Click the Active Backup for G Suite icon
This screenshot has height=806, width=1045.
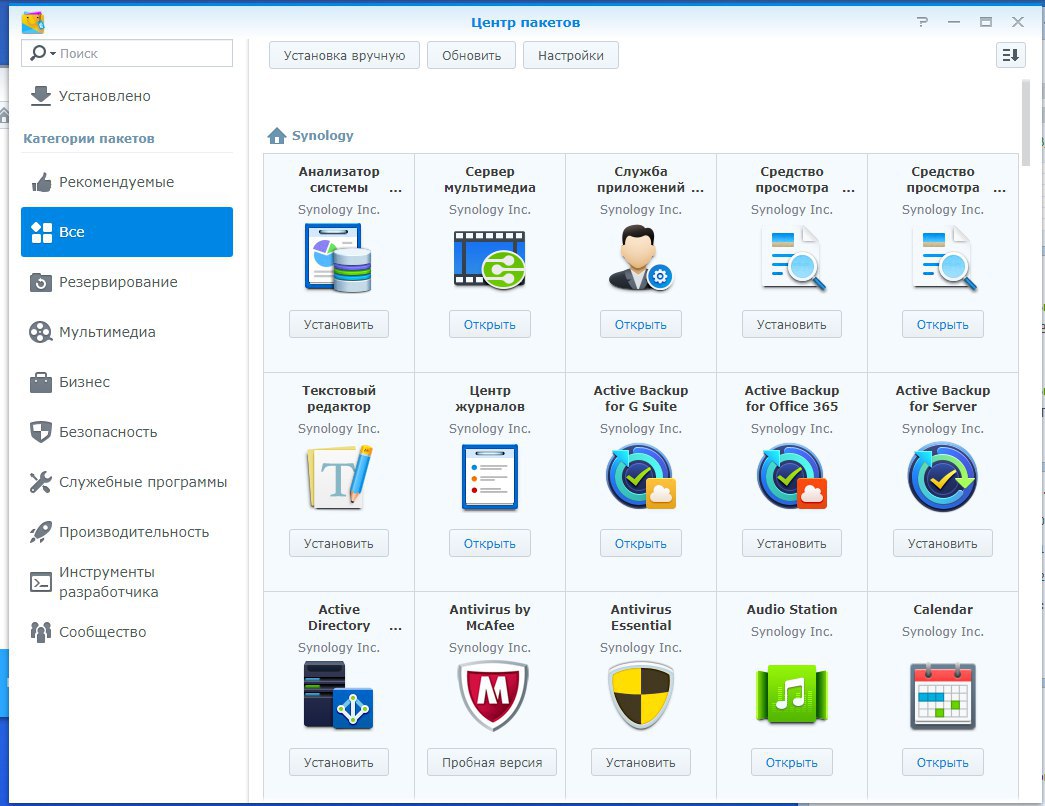tap(640, 477)
